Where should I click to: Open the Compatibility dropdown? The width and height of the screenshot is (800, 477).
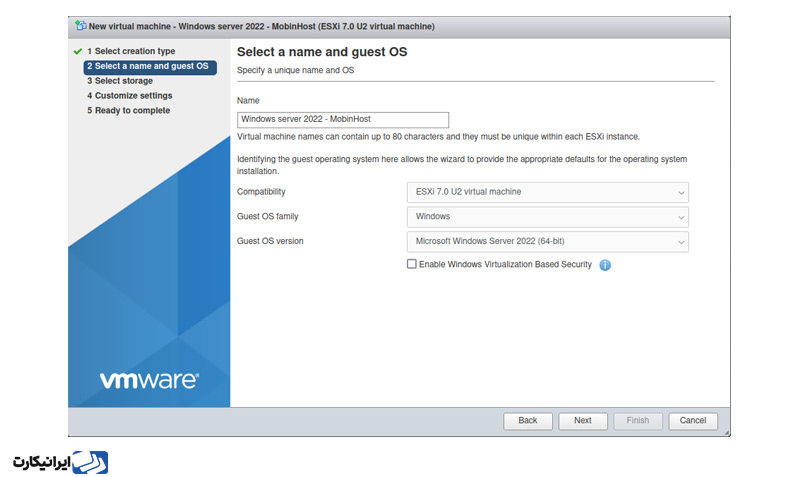click(547, 192)
